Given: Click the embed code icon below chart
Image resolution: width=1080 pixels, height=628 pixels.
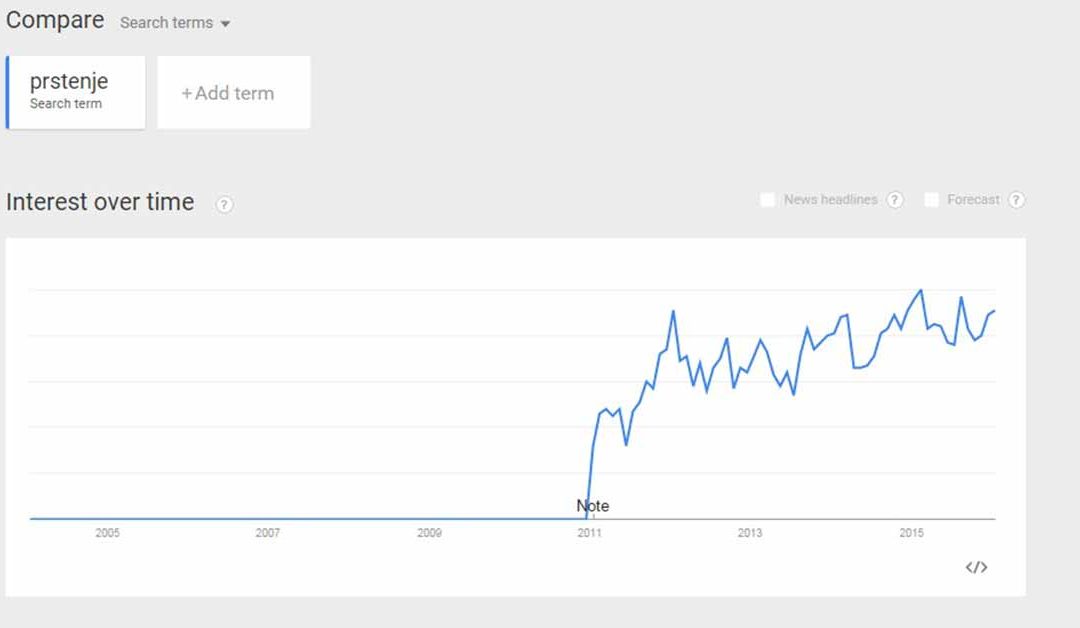Looking at the screenshot, I should (976, 567).
